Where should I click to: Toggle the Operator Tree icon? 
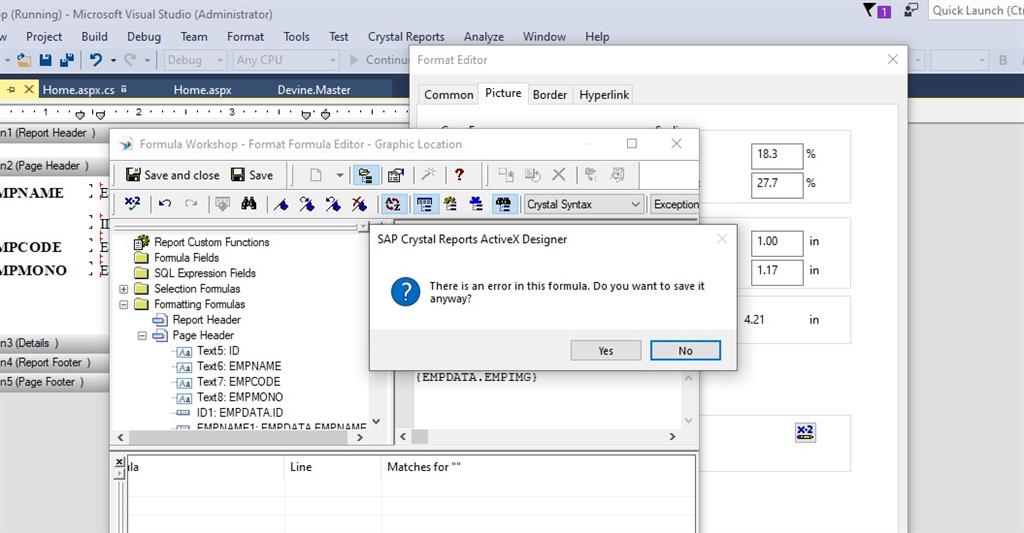(x=477, y=204)
